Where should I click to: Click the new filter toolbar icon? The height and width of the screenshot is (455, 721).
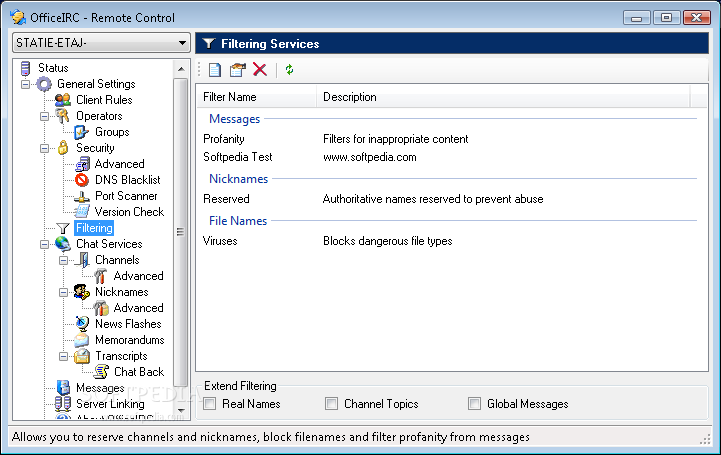(215, 69)
